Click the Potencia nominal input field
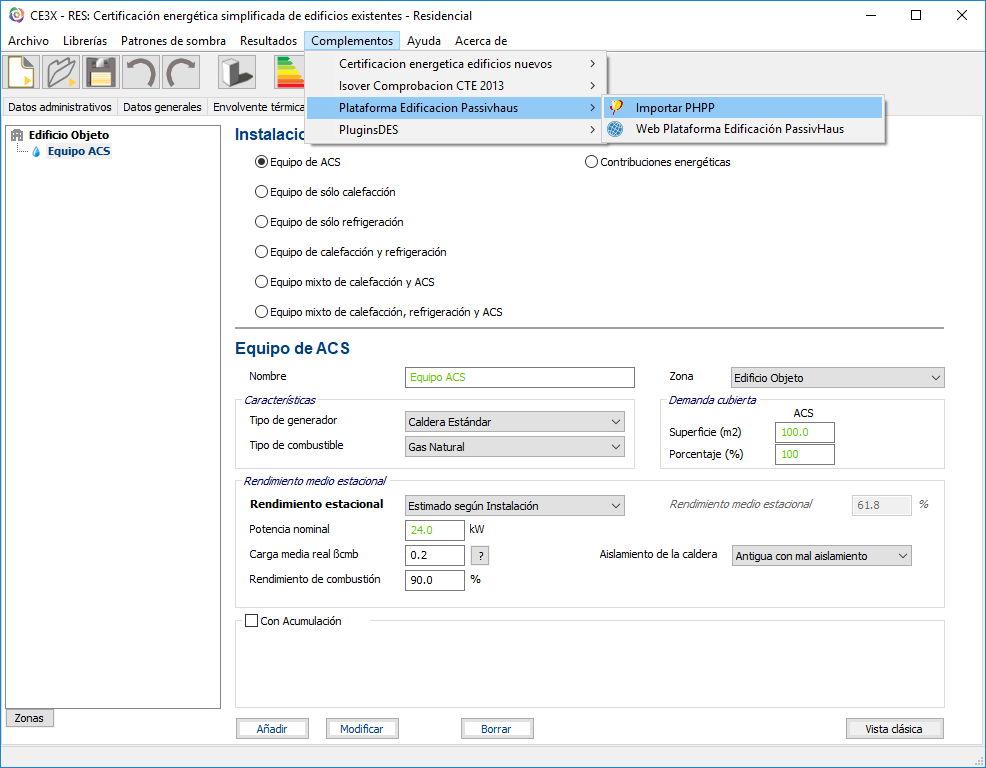 [x=435, y=530]
